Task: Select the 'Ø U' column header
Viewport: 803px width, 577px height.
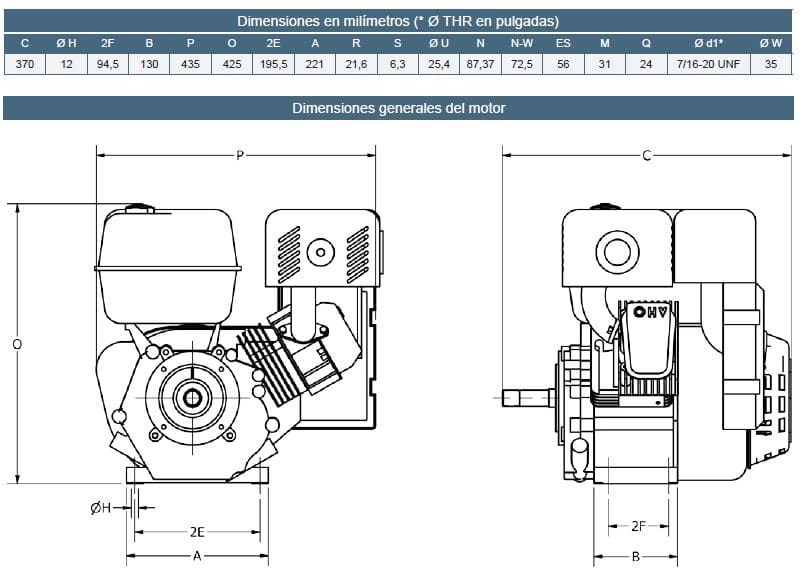Action: 439,44
